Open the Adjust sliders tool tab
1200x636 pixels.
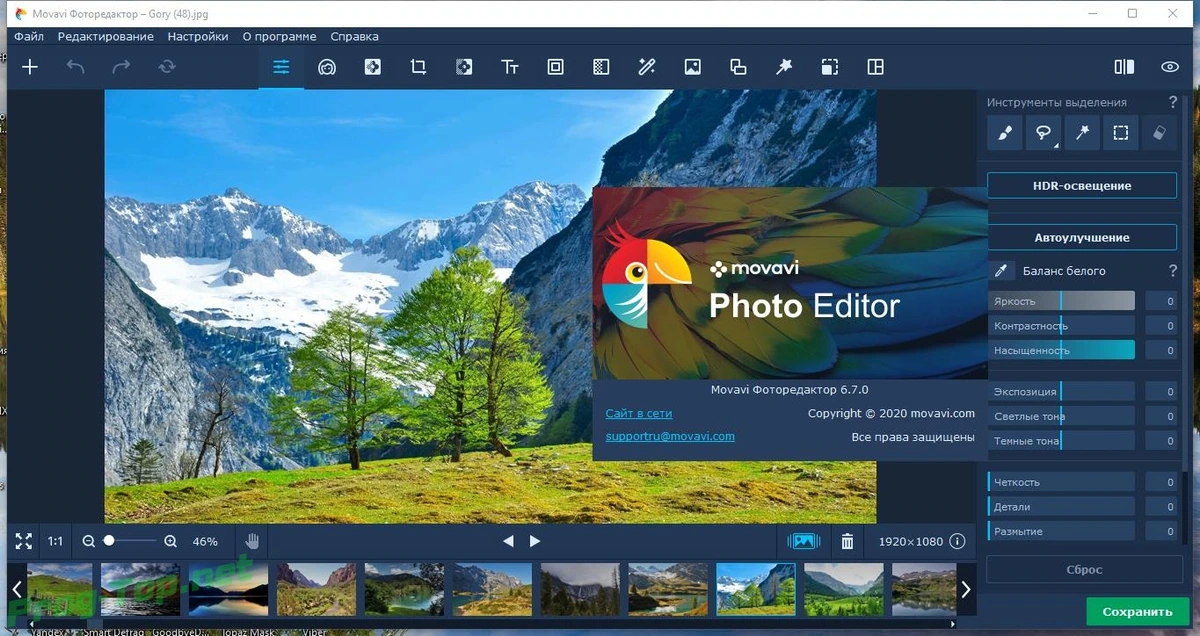281,67
